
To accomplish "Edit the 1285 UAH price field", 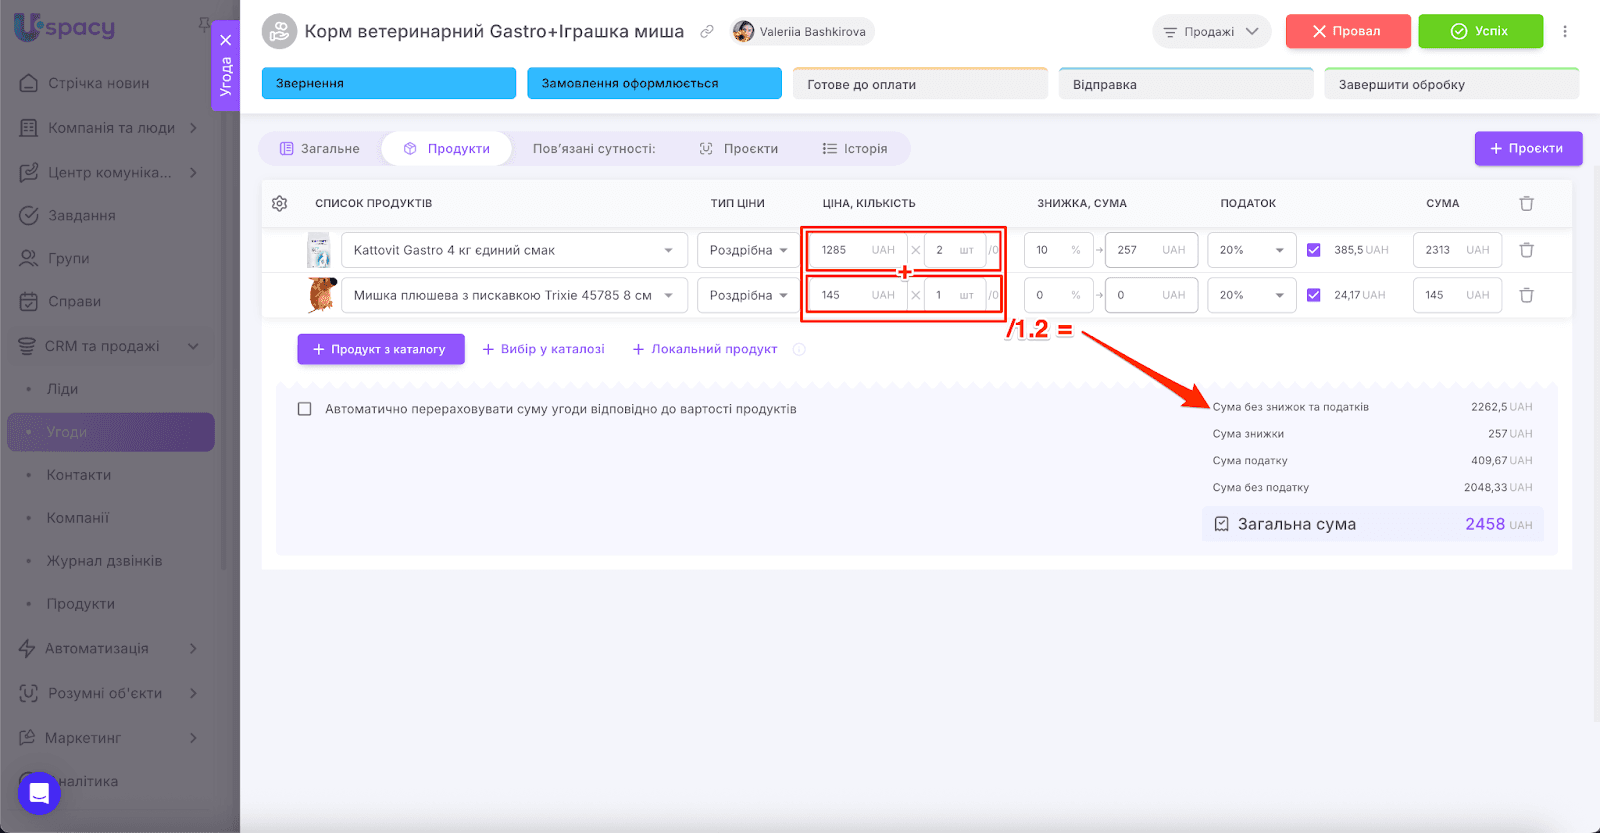I will tap(858, 250).
